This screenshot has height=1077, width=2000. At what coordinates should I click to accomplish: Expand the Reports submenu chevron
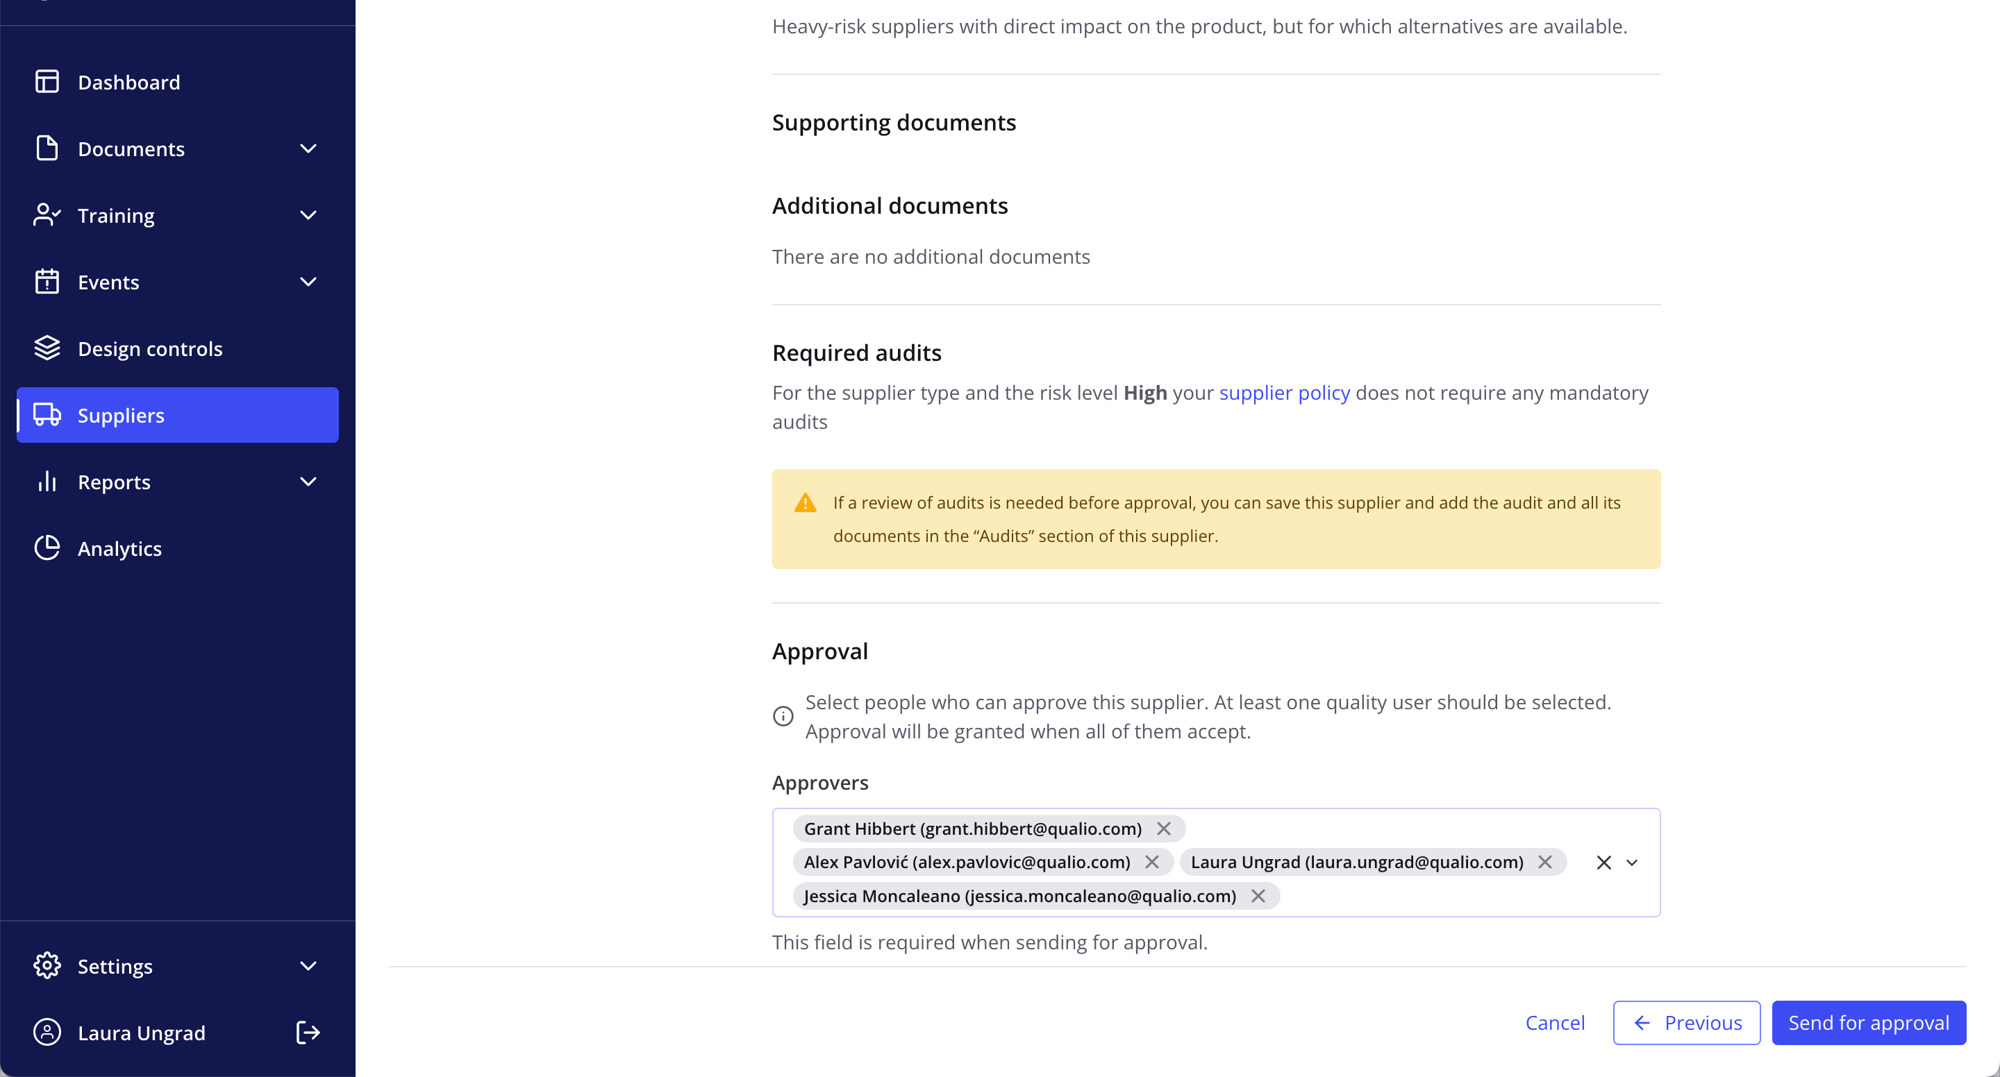pos(308,481)
